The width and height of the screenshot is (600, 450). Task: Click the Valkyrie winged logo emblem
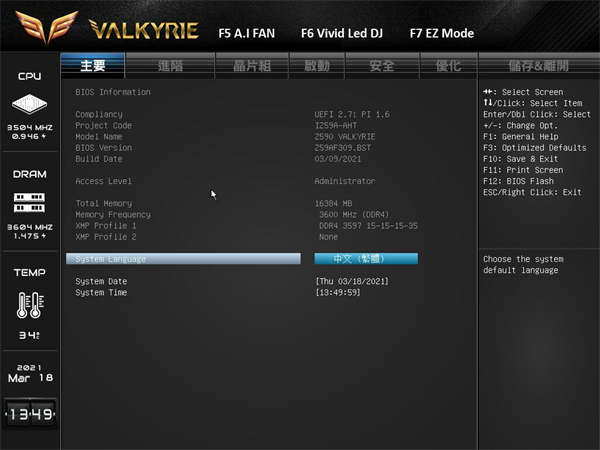[x=47, y=27]
